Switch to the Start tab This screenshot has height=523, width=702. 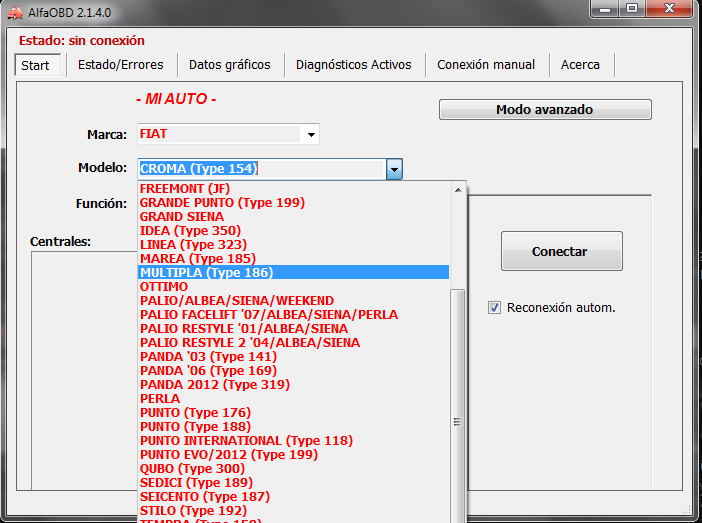[x=38, y=65]
